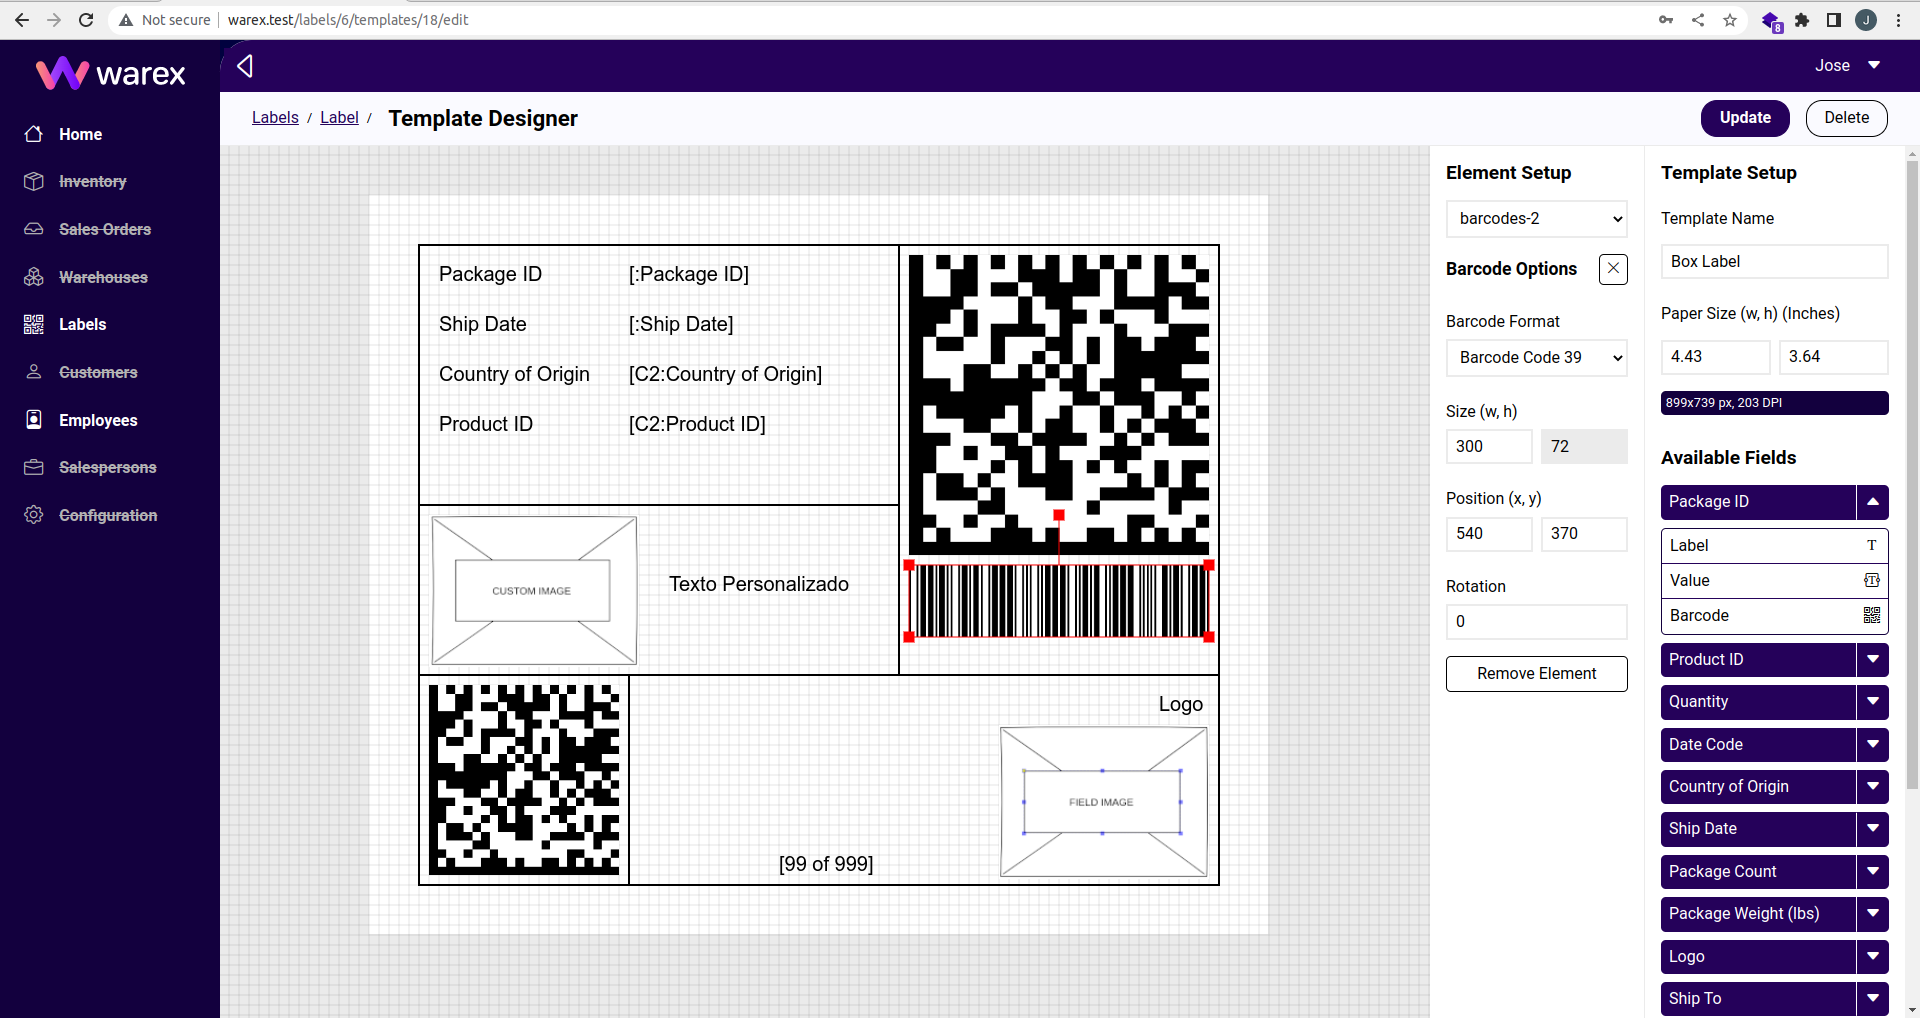The width and height of the screenshot is (1920, 1018).
Task: Click the Rotation input field
Action: (1536, 622)
